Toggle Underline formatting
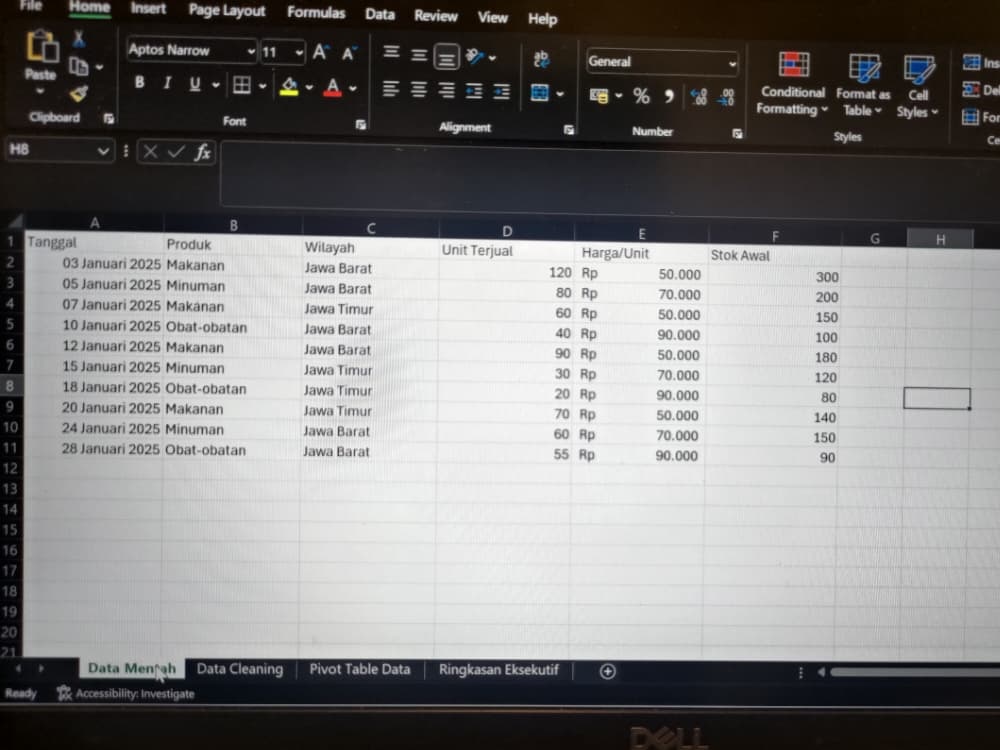The width and height of the screenshot is (1000, 750). click(x=195, y=84)
